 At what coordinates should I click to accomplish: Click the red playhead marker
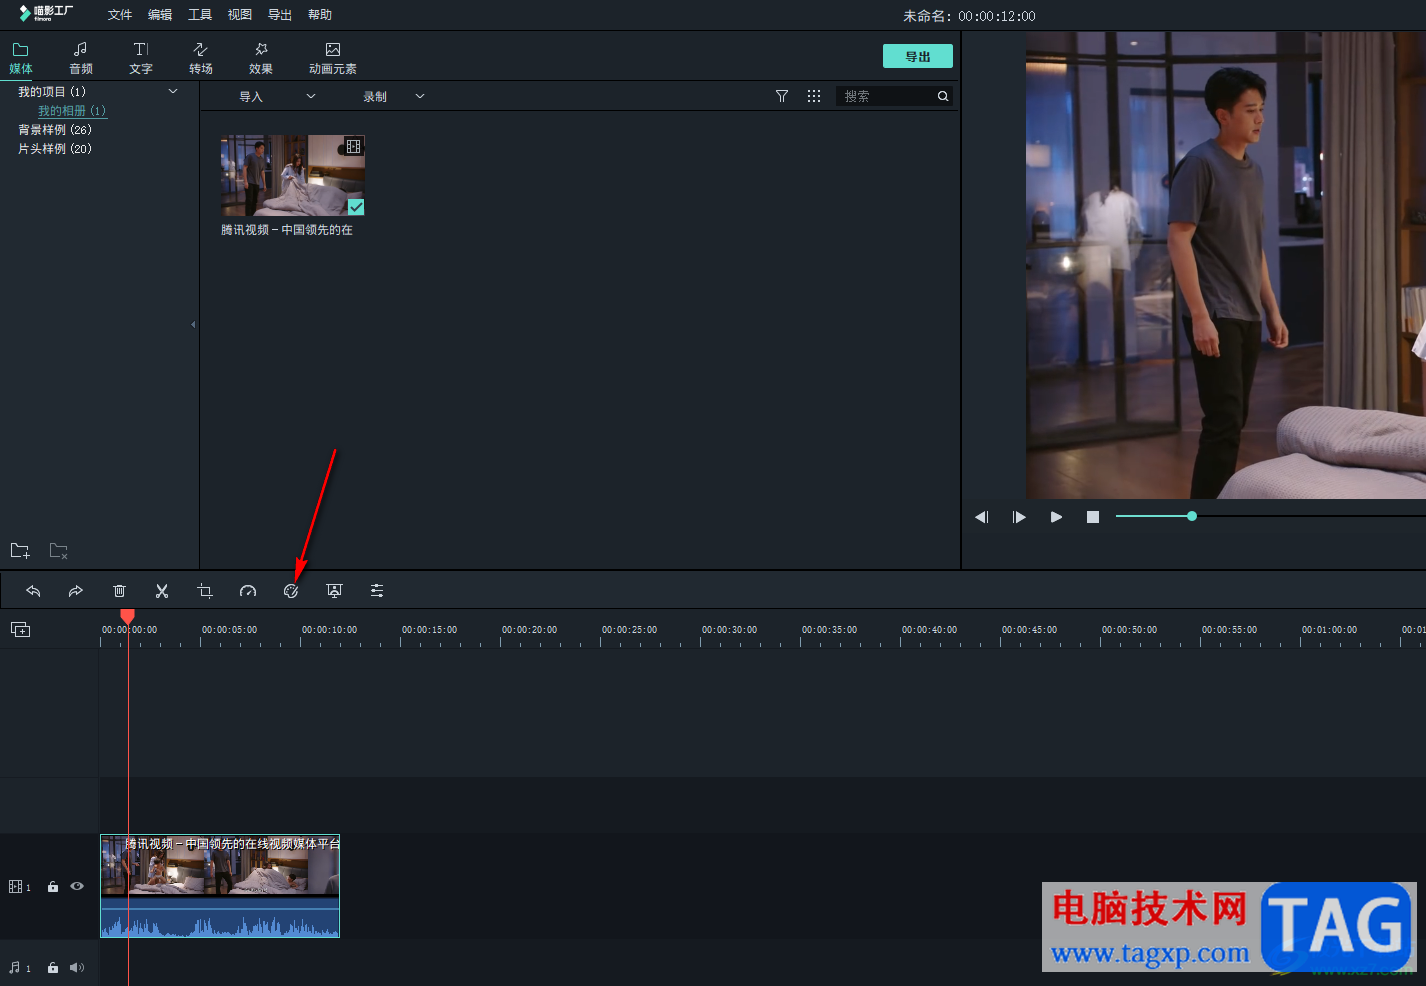(x=127, y=616)
